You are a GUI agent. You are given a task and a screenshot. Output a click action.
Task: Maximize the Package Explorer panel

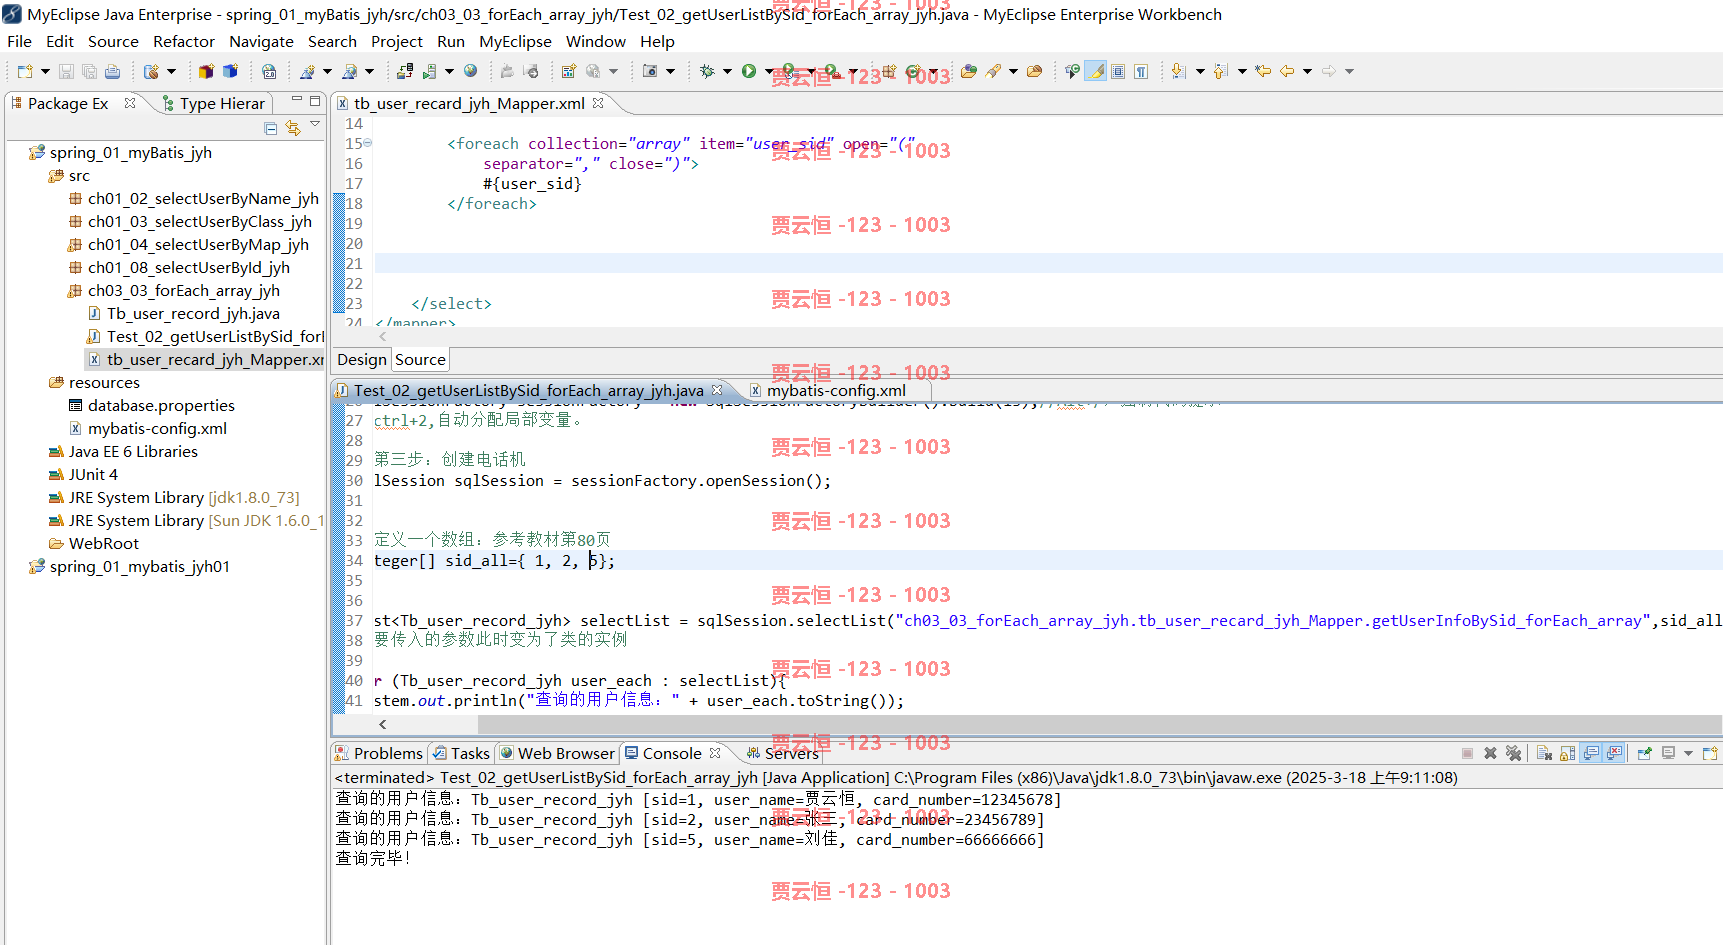click(315, 101)
